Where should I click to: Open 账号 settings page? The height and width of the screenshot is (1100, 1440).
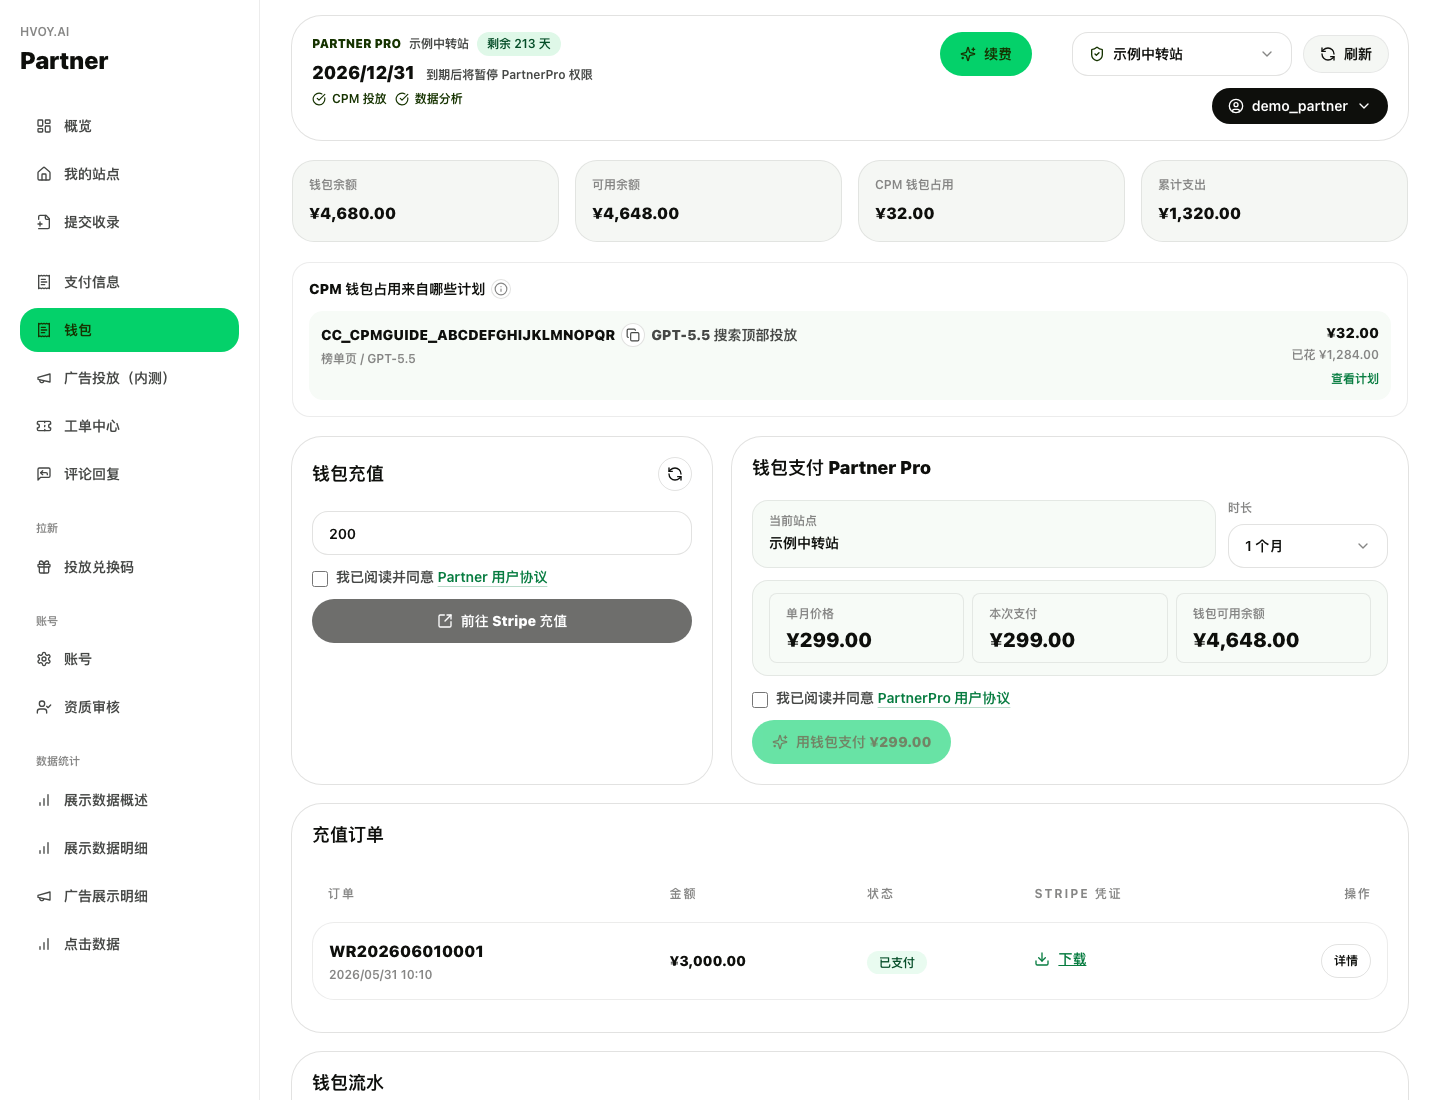click(x=129, y=659)
